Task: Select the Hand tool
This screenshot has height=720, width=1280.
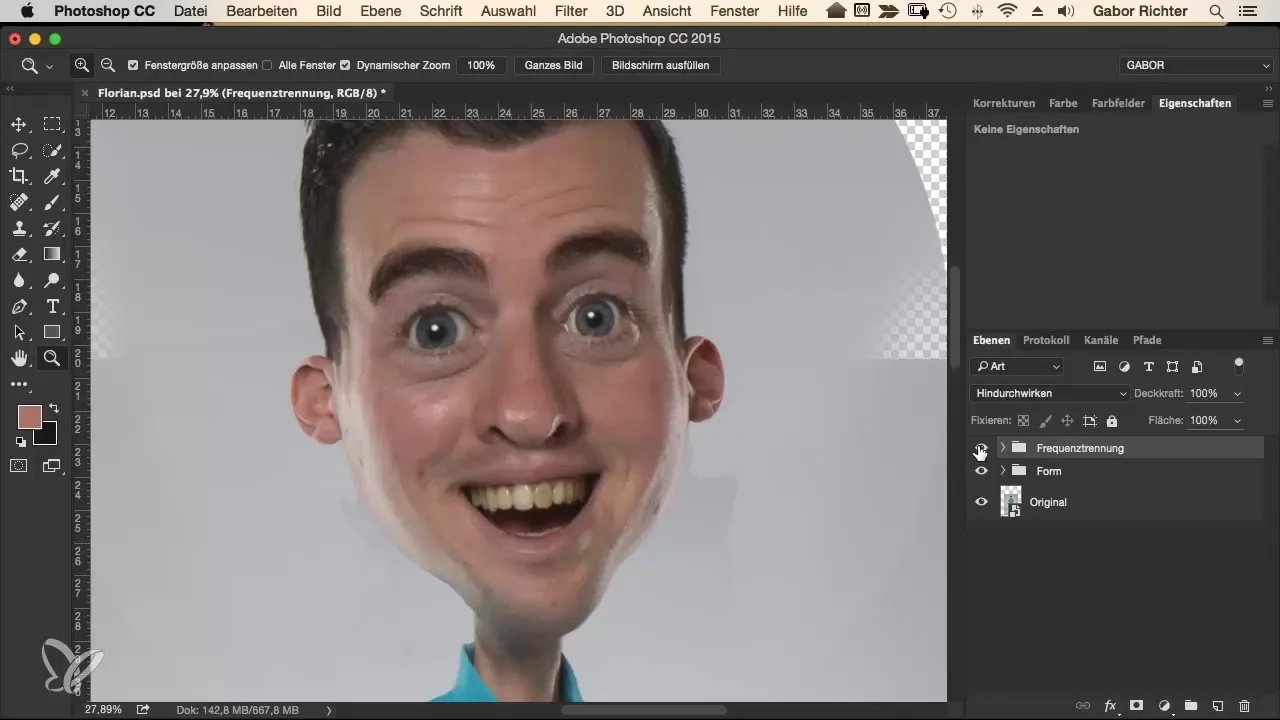Action: tap(18, 359)
